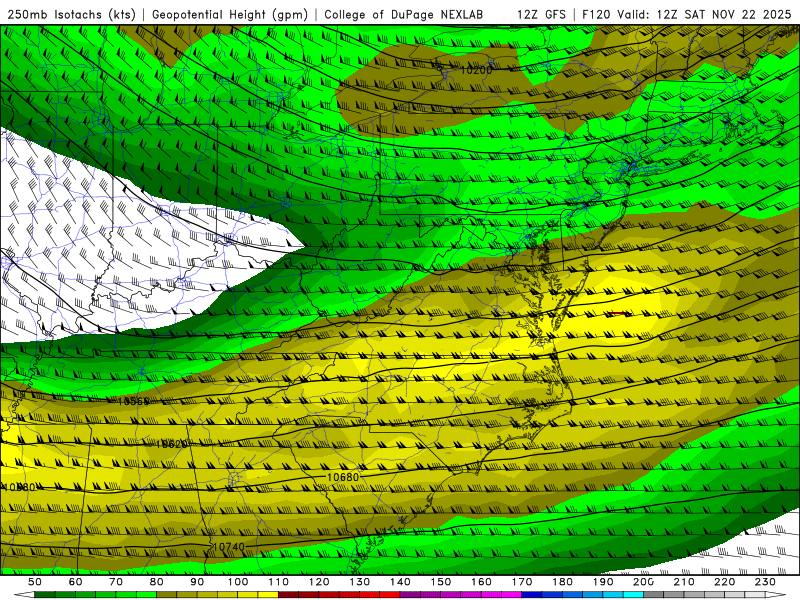The image size is (800, 600).
Task: Click the "Geopotential Height (gpm)" header text
Action: tap(230, 15)
